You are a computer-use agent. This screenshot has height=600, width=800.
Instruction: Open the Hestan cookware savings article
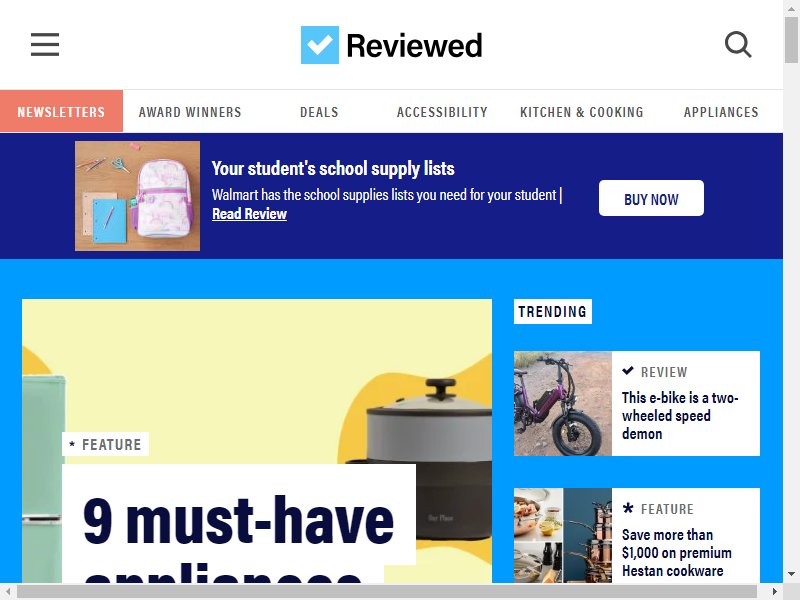(677, 553)
